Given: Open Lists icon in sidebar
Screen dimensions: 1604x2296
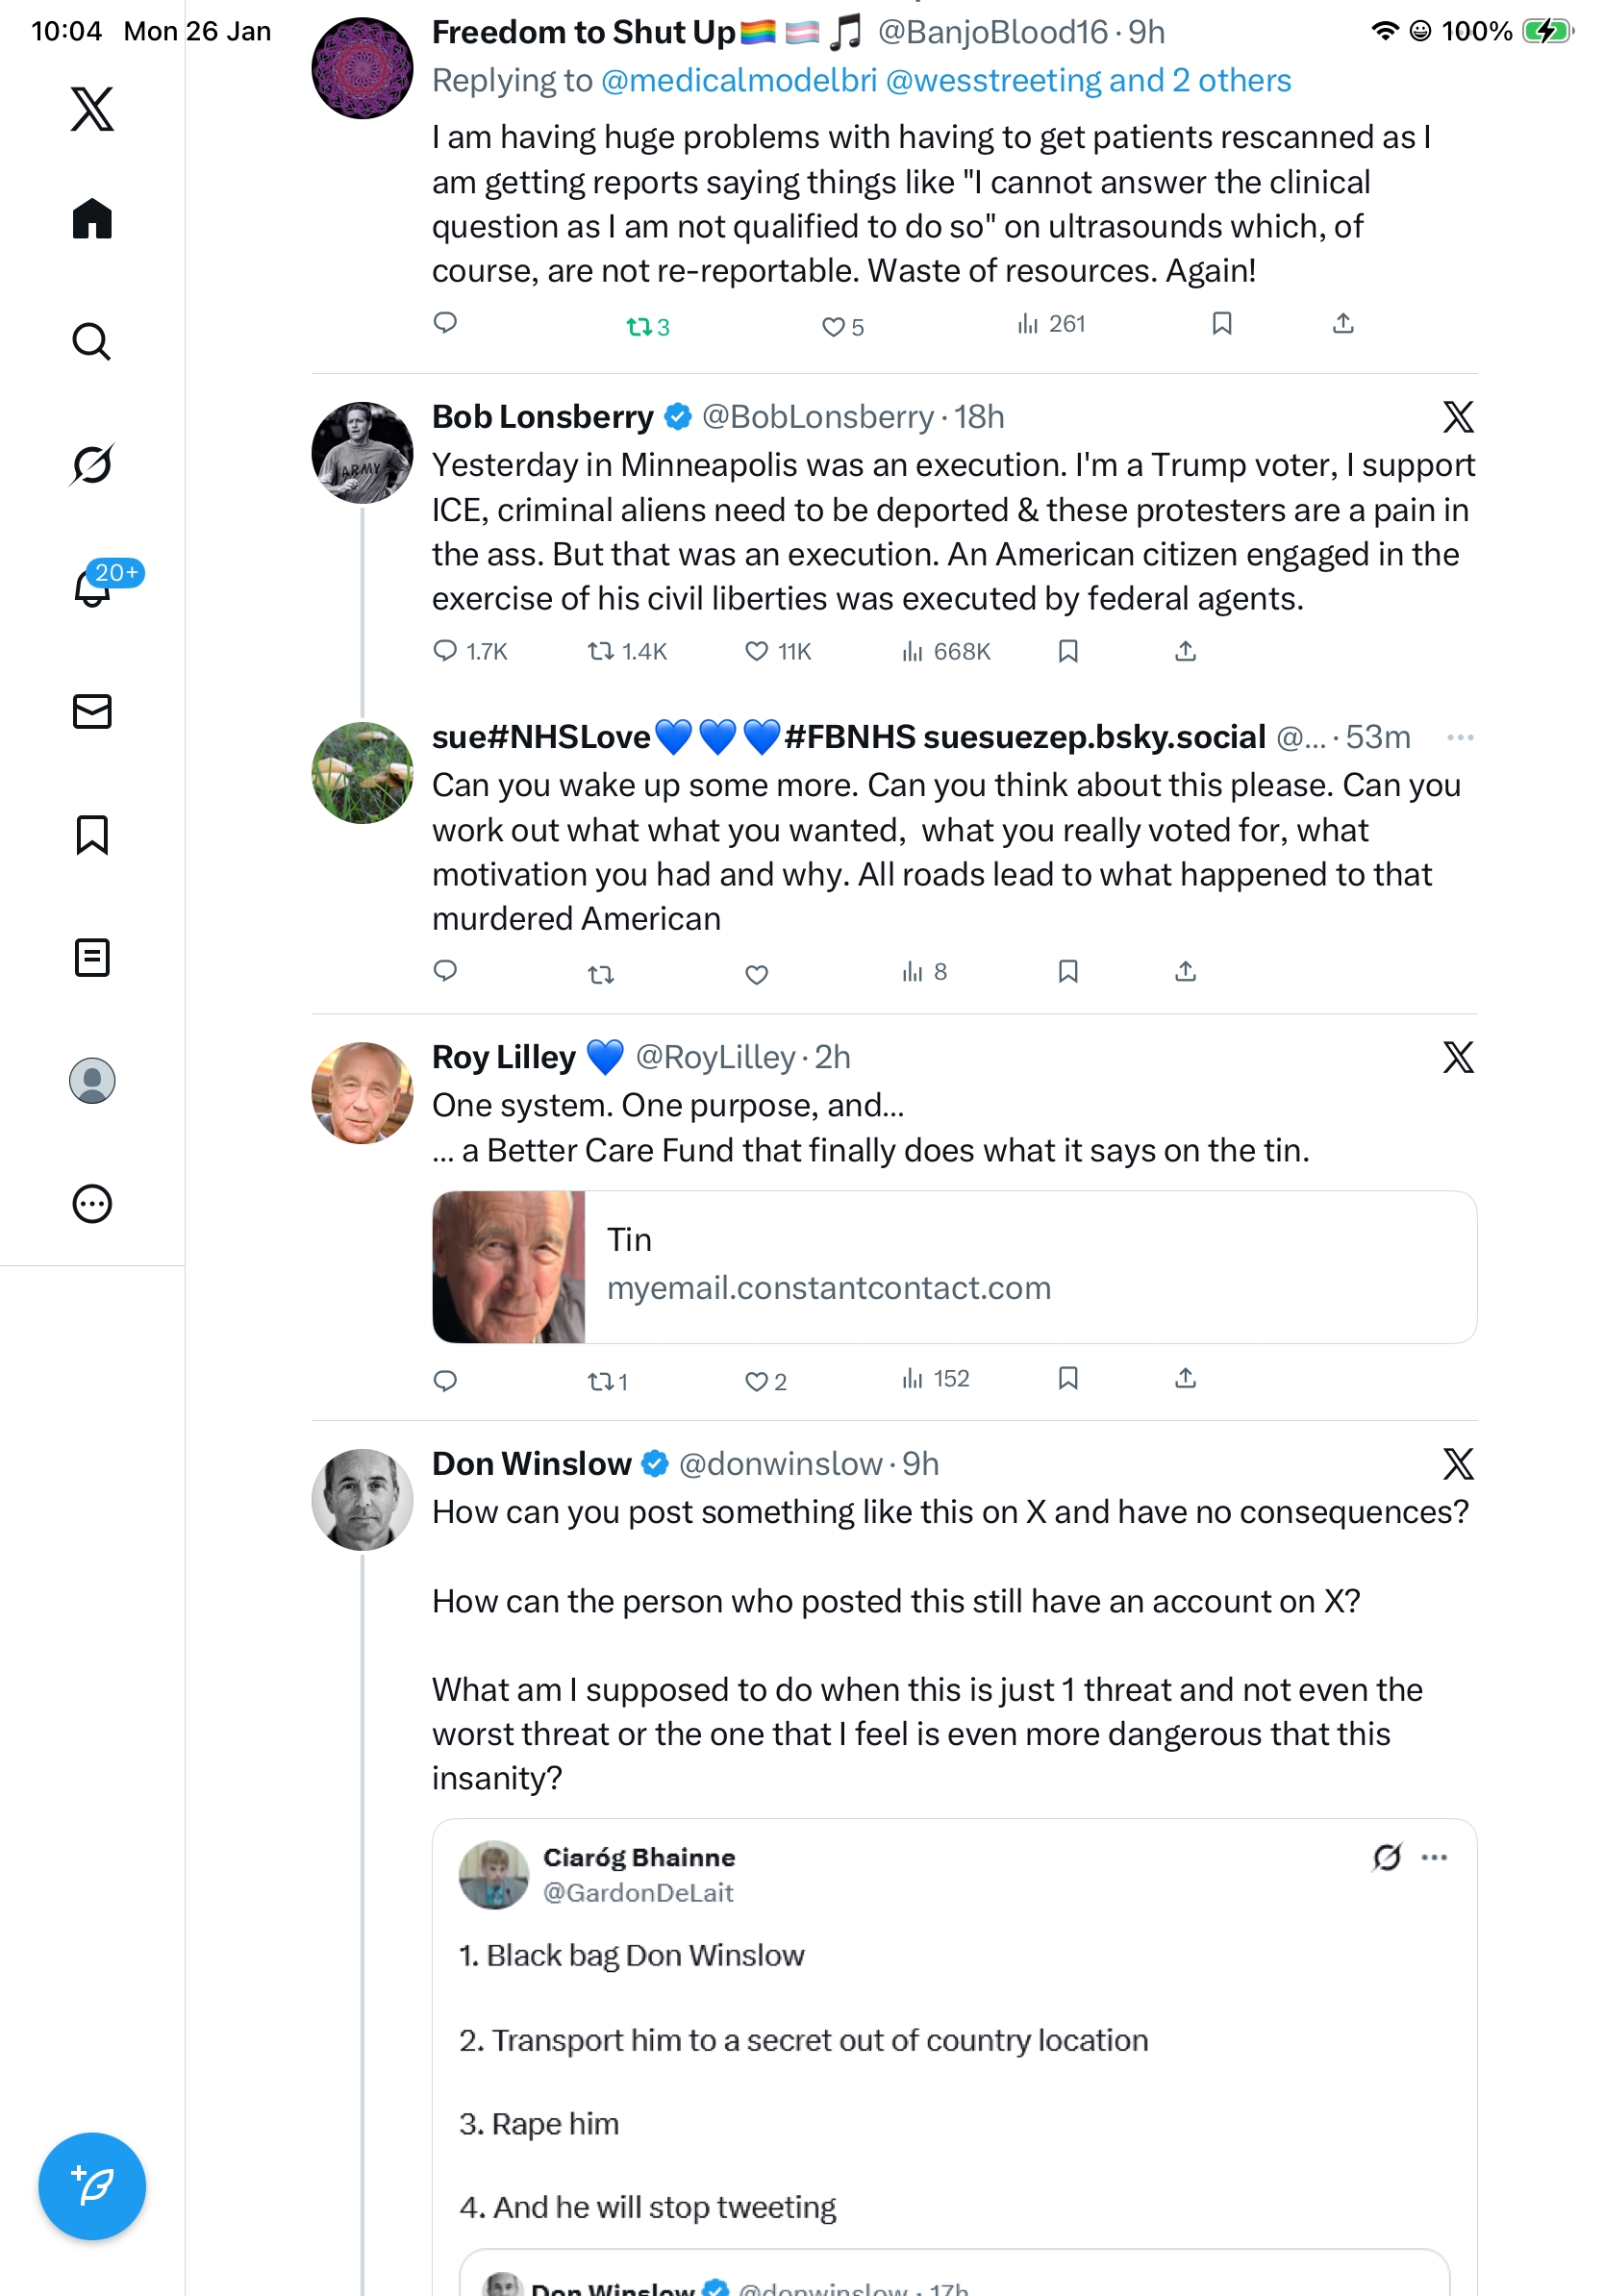Looking at the screenshot, I should 92,957.
